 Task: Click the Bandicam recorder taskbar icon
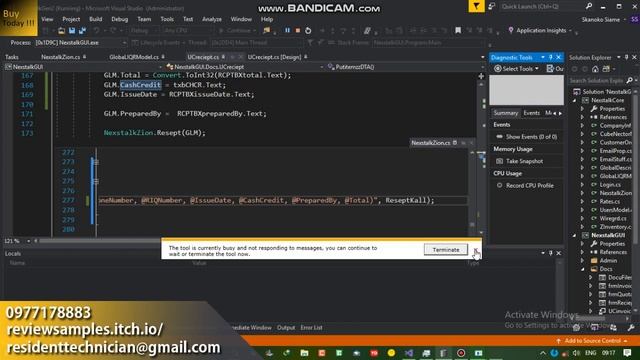click(461, 353)
